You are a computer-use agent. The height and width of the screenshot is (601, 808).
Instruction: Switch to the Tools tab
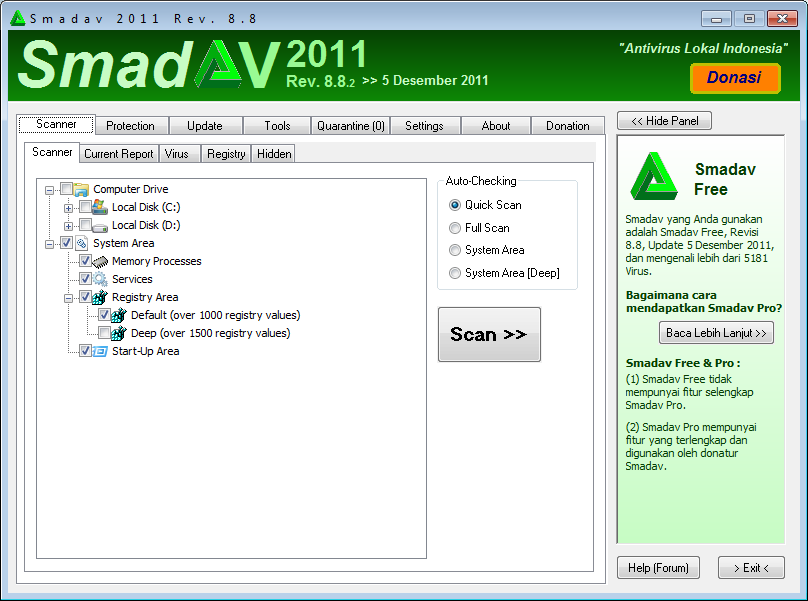(277, 126)
